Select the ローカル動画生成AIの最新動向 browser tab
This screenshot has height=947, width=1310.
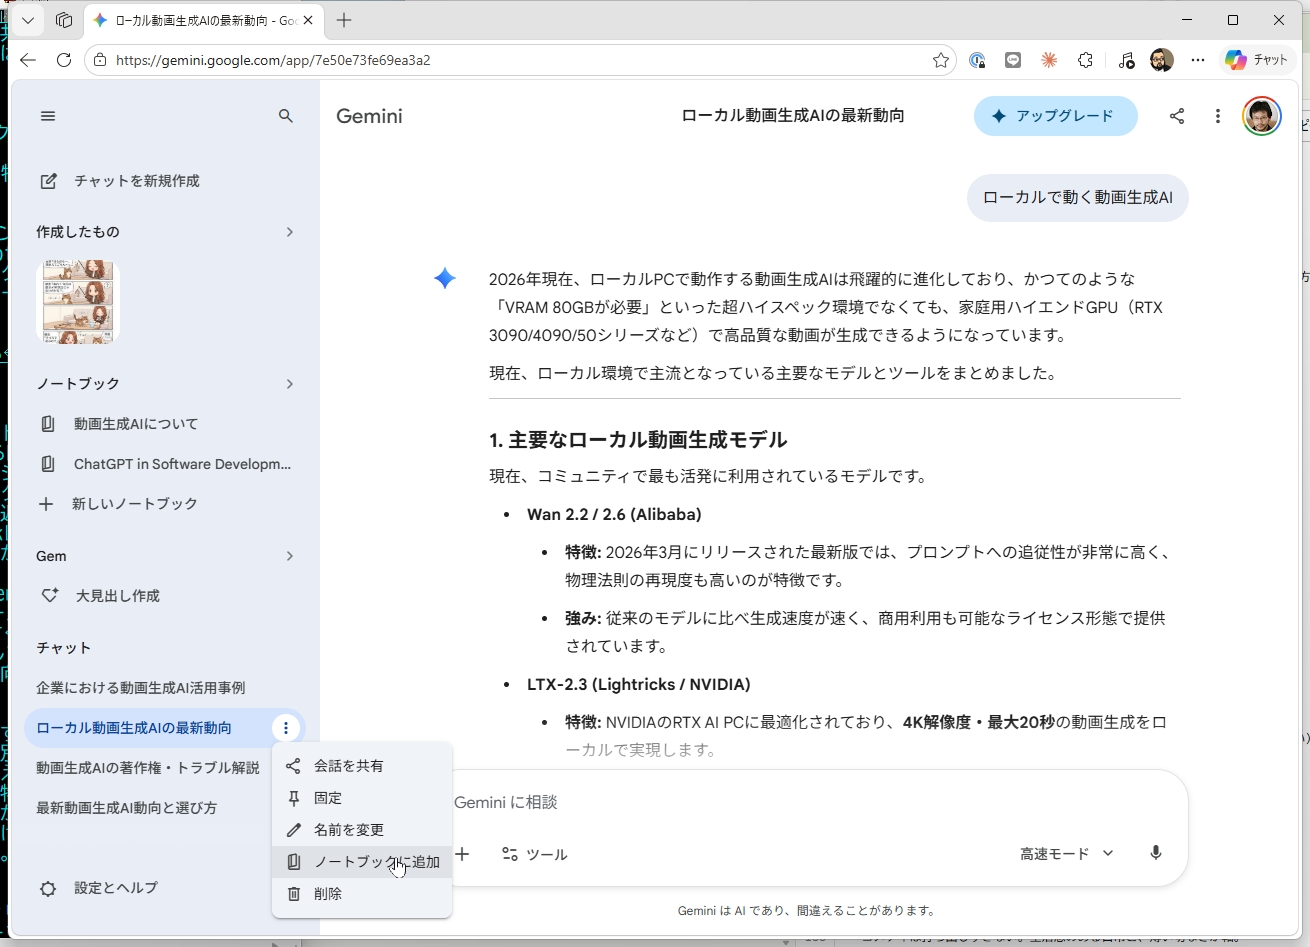[x=203, y=20]
